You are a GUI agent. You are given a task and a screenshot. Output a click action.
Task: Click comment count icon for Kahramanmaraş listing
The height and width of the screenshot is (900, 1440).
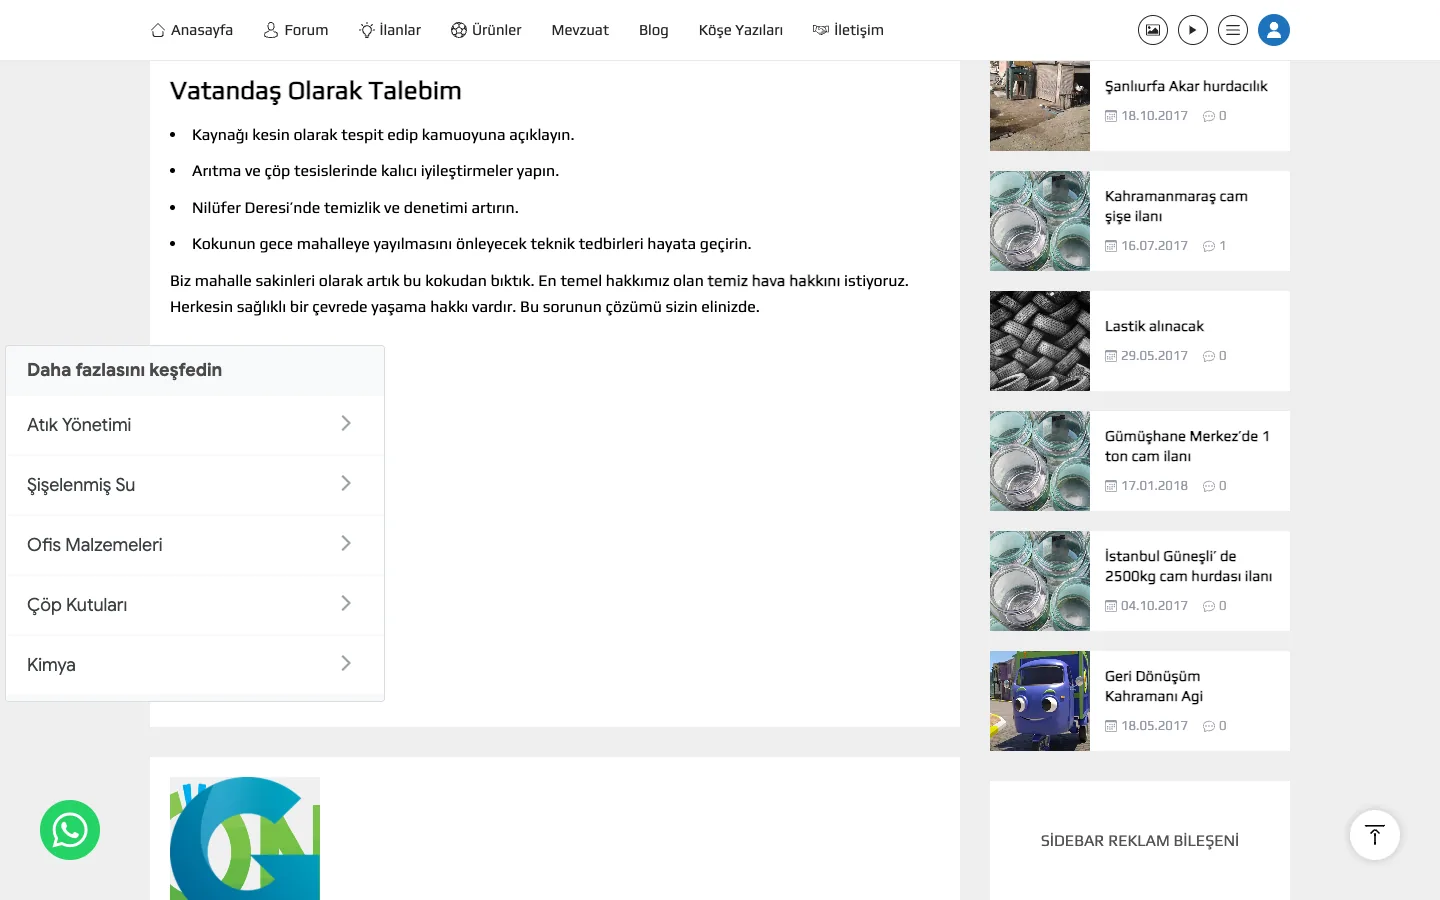click(1209, 246)
